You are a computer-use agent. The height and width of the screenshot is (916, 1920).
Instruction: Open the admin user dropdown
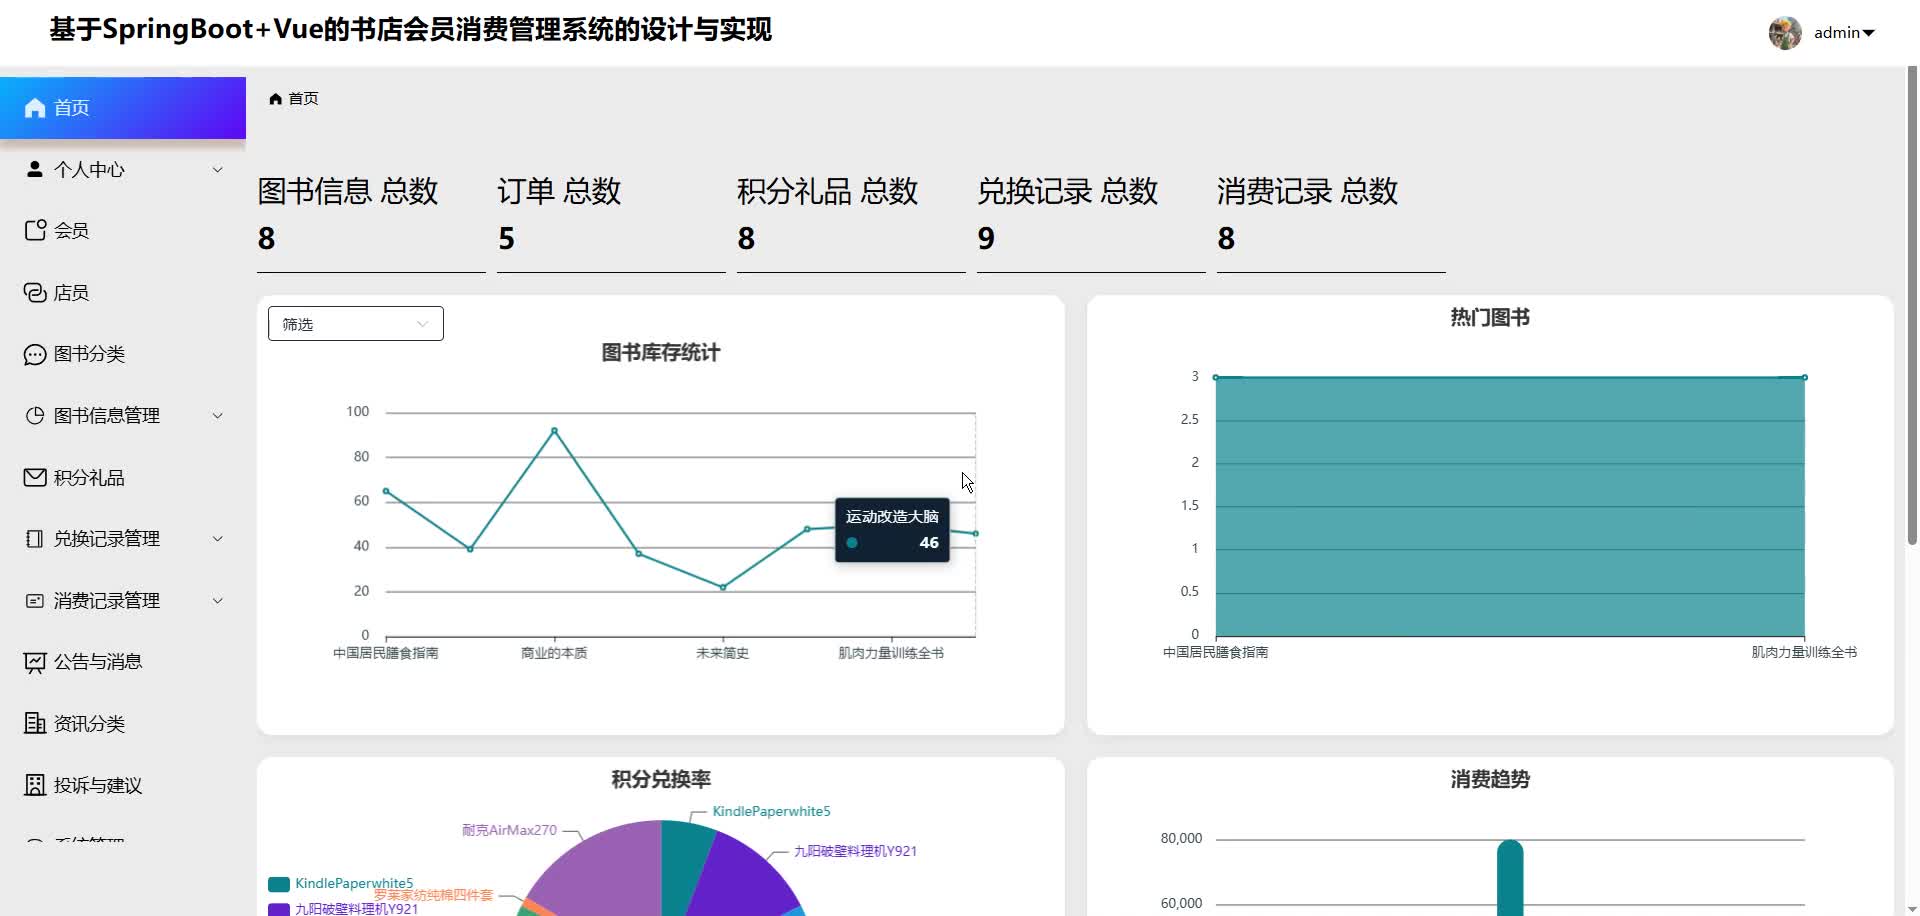(1845, 33)
